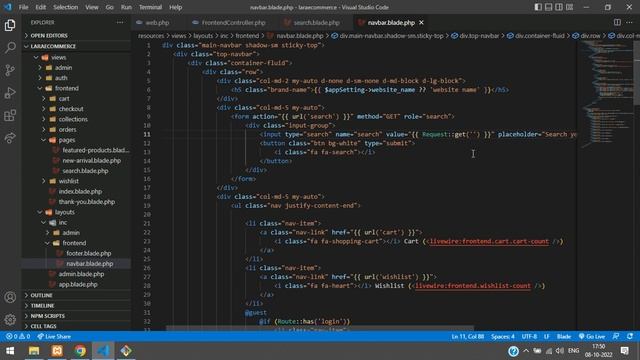The image size is (640, 360).
Task: Change encoding via UTF-8
Action: click(529, 336)
